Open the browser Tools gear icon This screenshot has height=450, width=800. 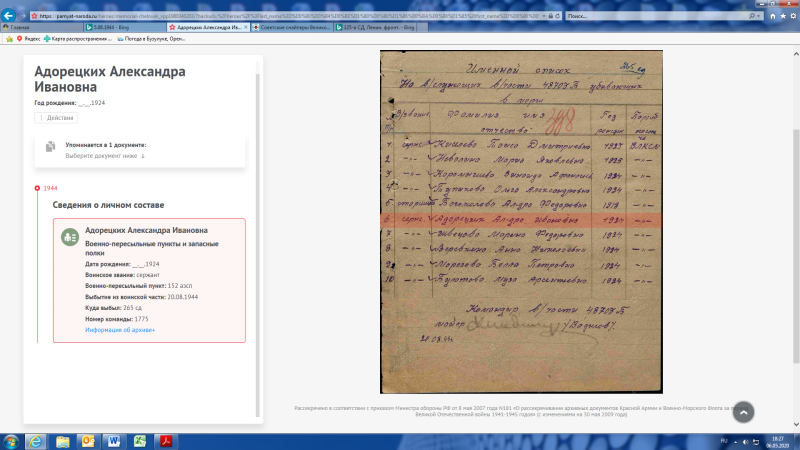pyautogui.click(x=793, y=16)
